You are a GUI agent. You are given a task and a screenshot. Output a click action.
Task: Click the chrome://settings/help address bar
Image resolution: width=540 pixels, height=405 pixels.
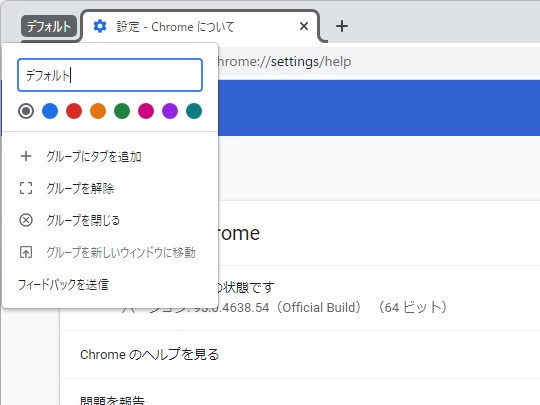pyautogui.click(x=378, y=62)
